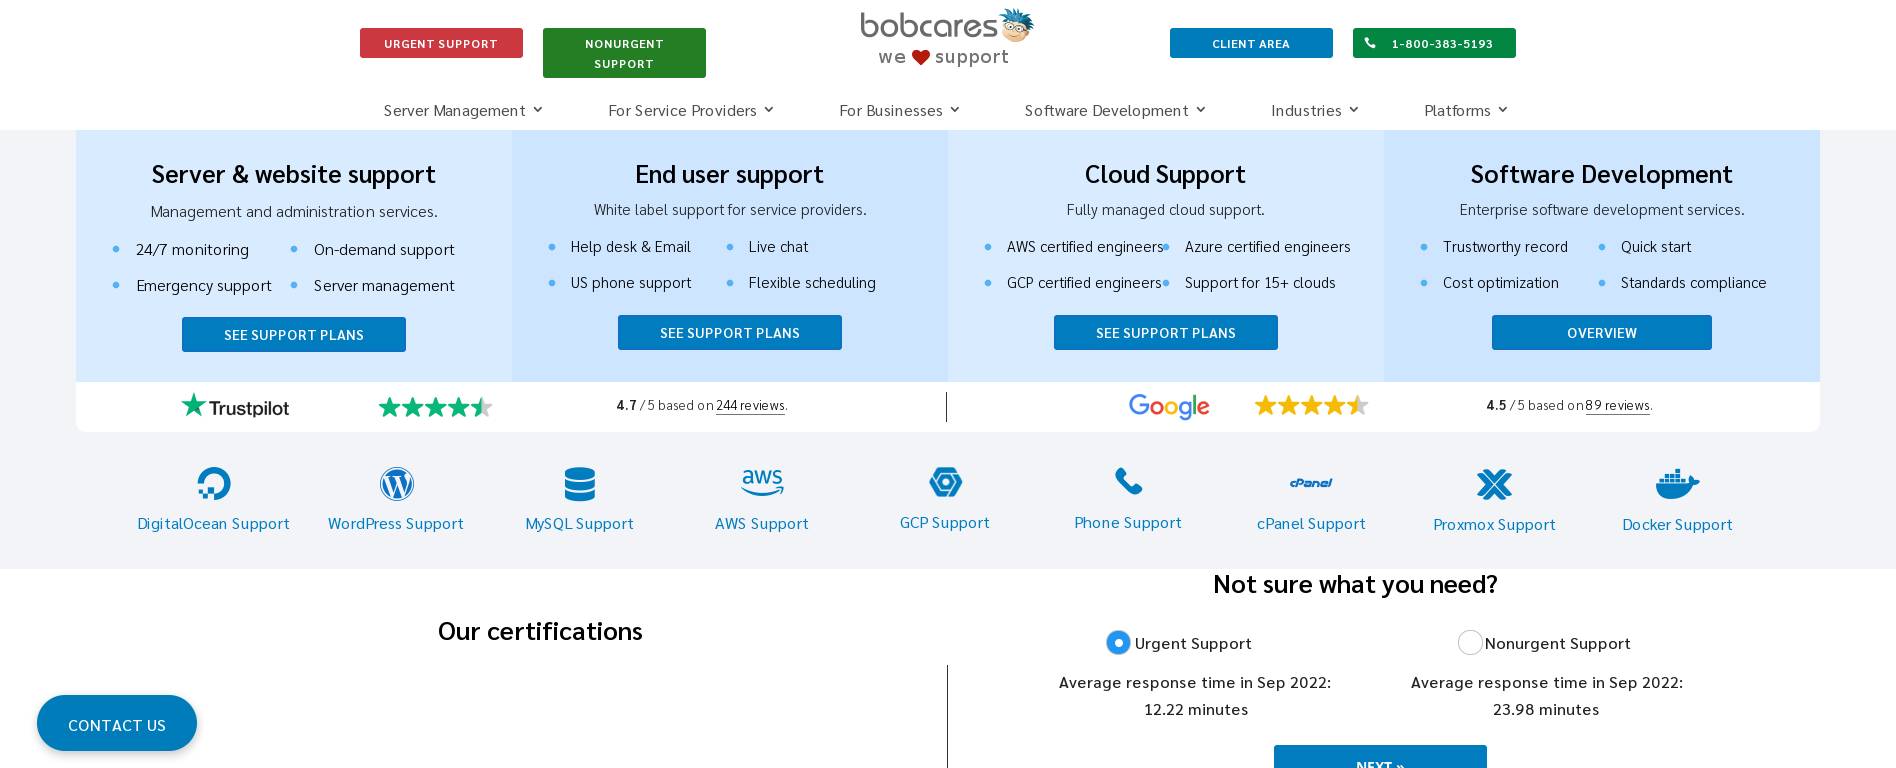Expand the Software Development nav dropdown
Image resolution: width=1896 pixels, height=768 pixels.
click(x=1114, y=110)
